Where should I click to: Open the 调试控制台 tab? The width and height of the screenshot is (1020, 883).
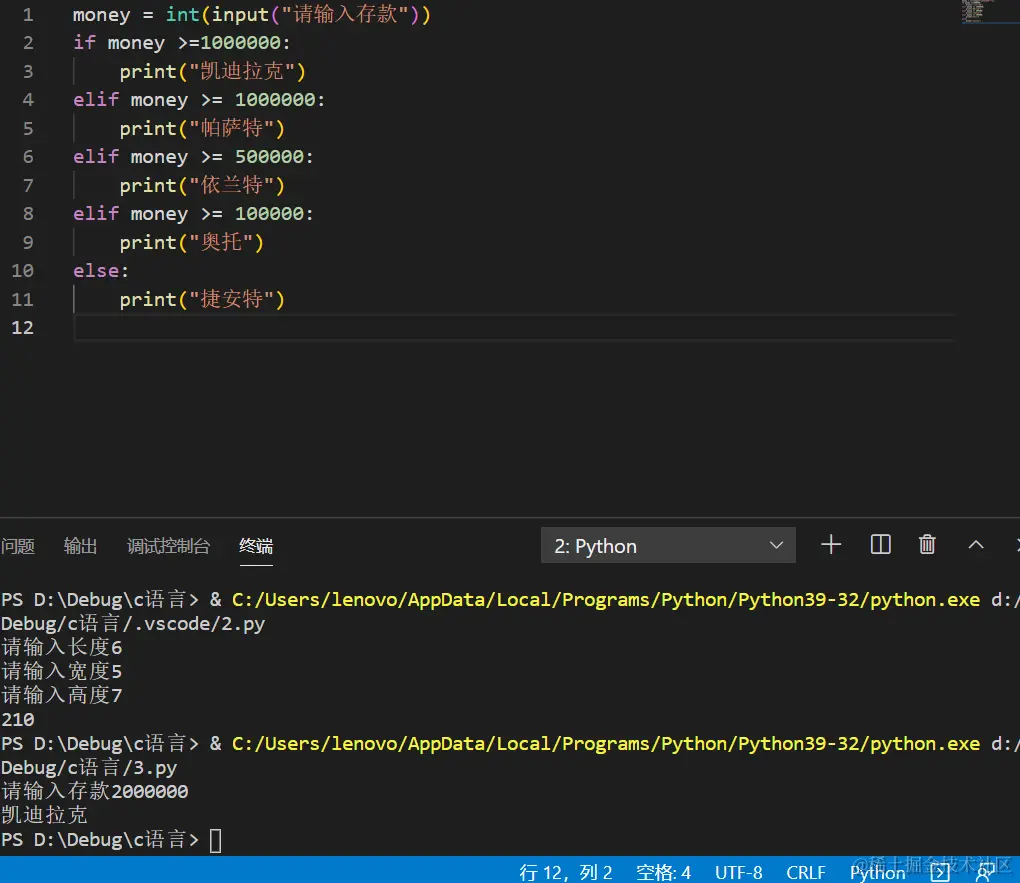tap(168, 546)
